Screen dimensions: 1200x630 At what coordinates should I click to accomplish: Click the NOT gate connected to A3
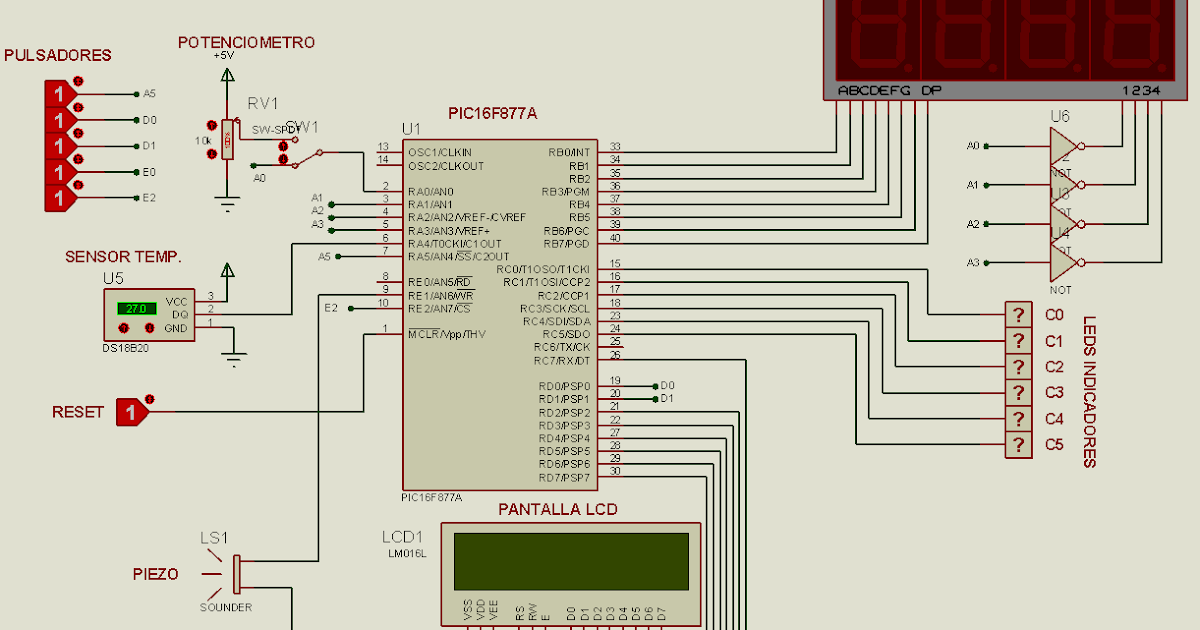pos(1060,263)
